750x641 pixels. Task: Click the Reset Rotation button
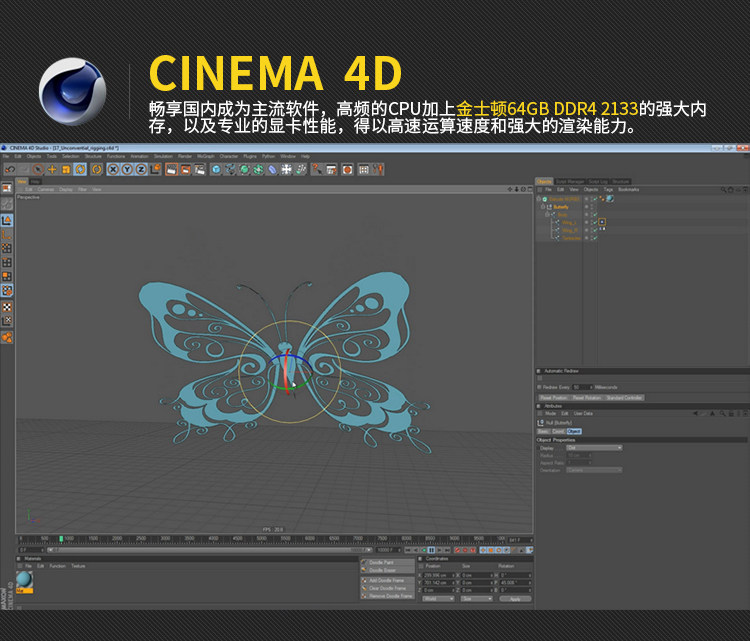[x=586, y=398]
